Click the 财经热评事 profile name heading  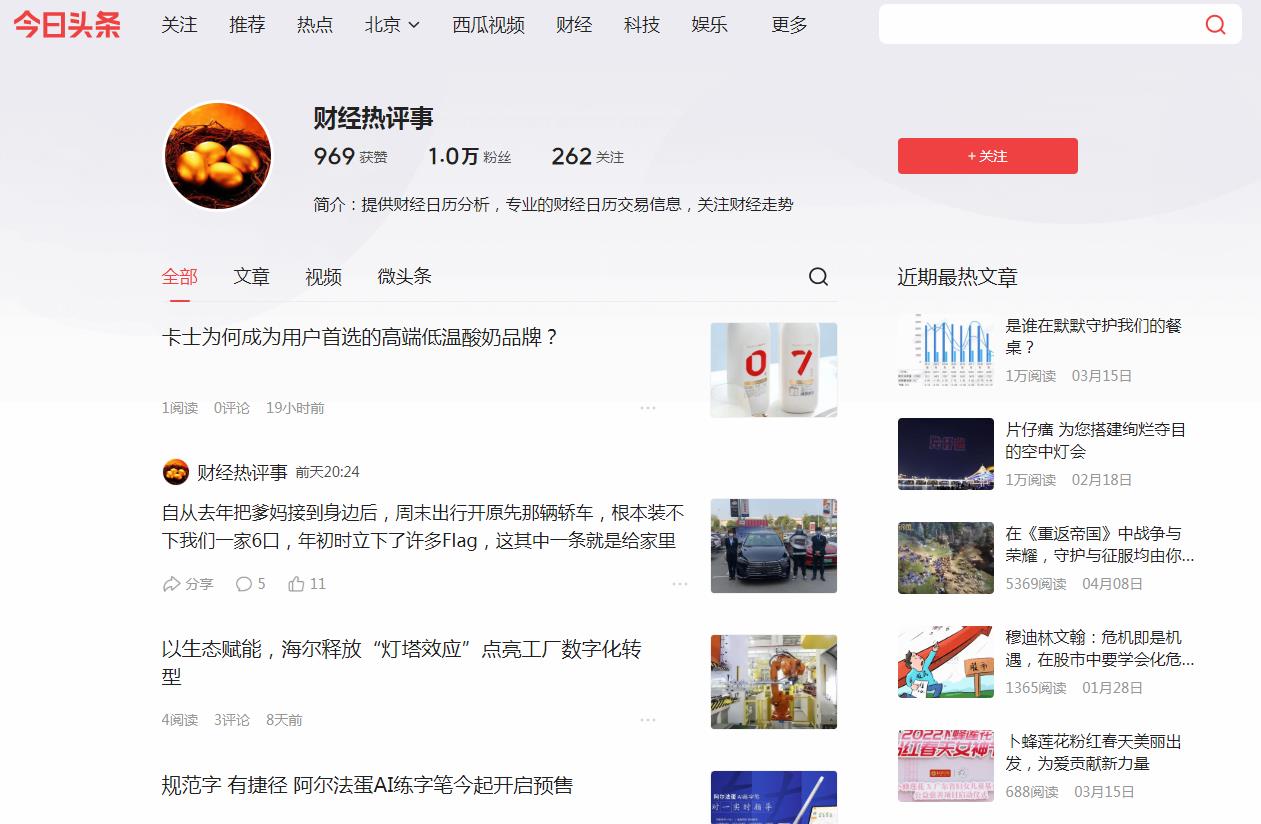pyautogui.click(x=373, y=118)
